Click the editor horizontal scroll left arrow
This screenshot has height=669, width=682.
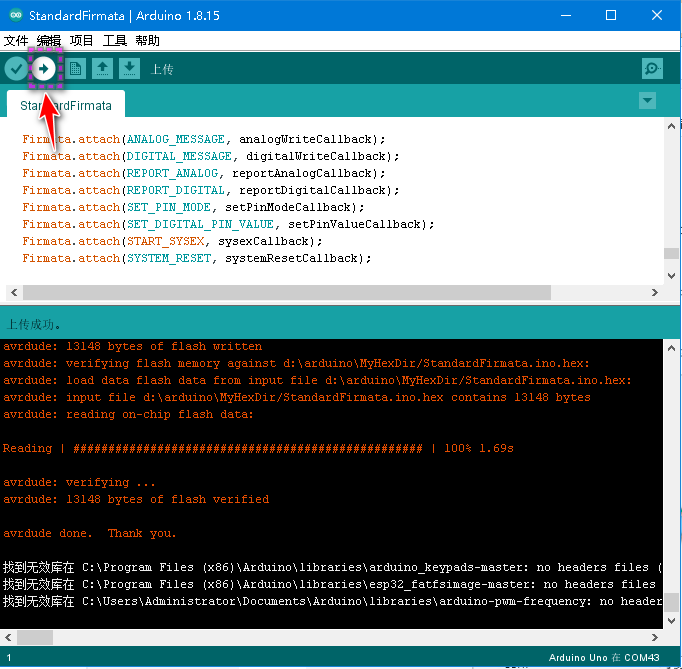tap(14, 292)
